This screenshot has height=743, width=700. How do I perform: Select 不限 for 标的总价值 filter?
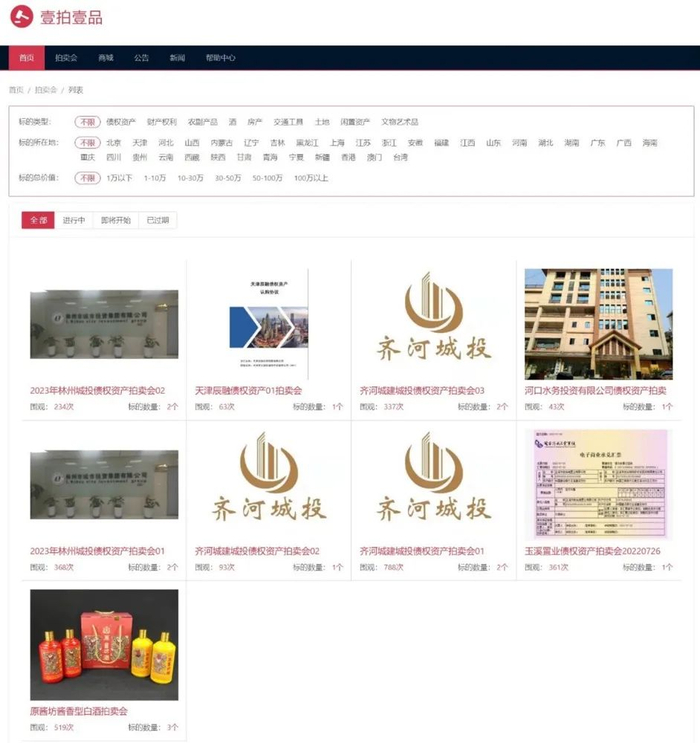point(88,178)
